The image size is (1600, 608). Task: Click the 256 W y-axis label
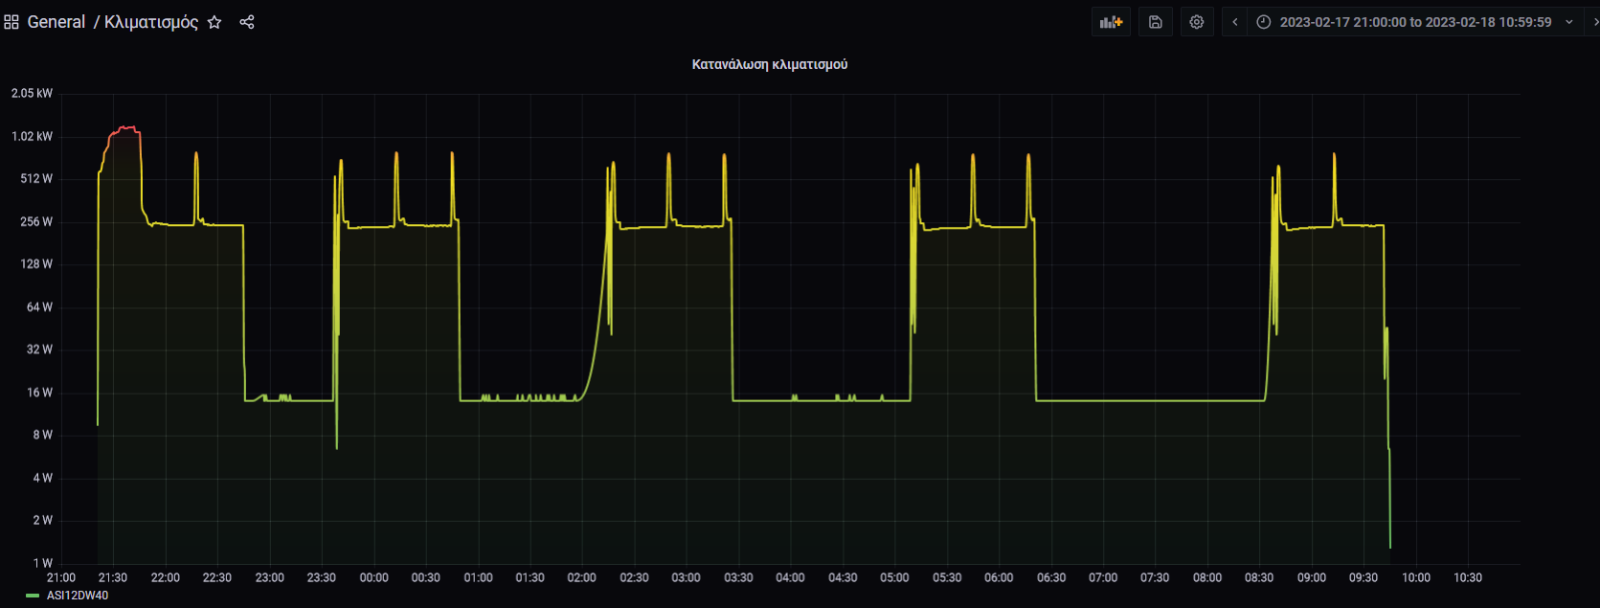37,222
